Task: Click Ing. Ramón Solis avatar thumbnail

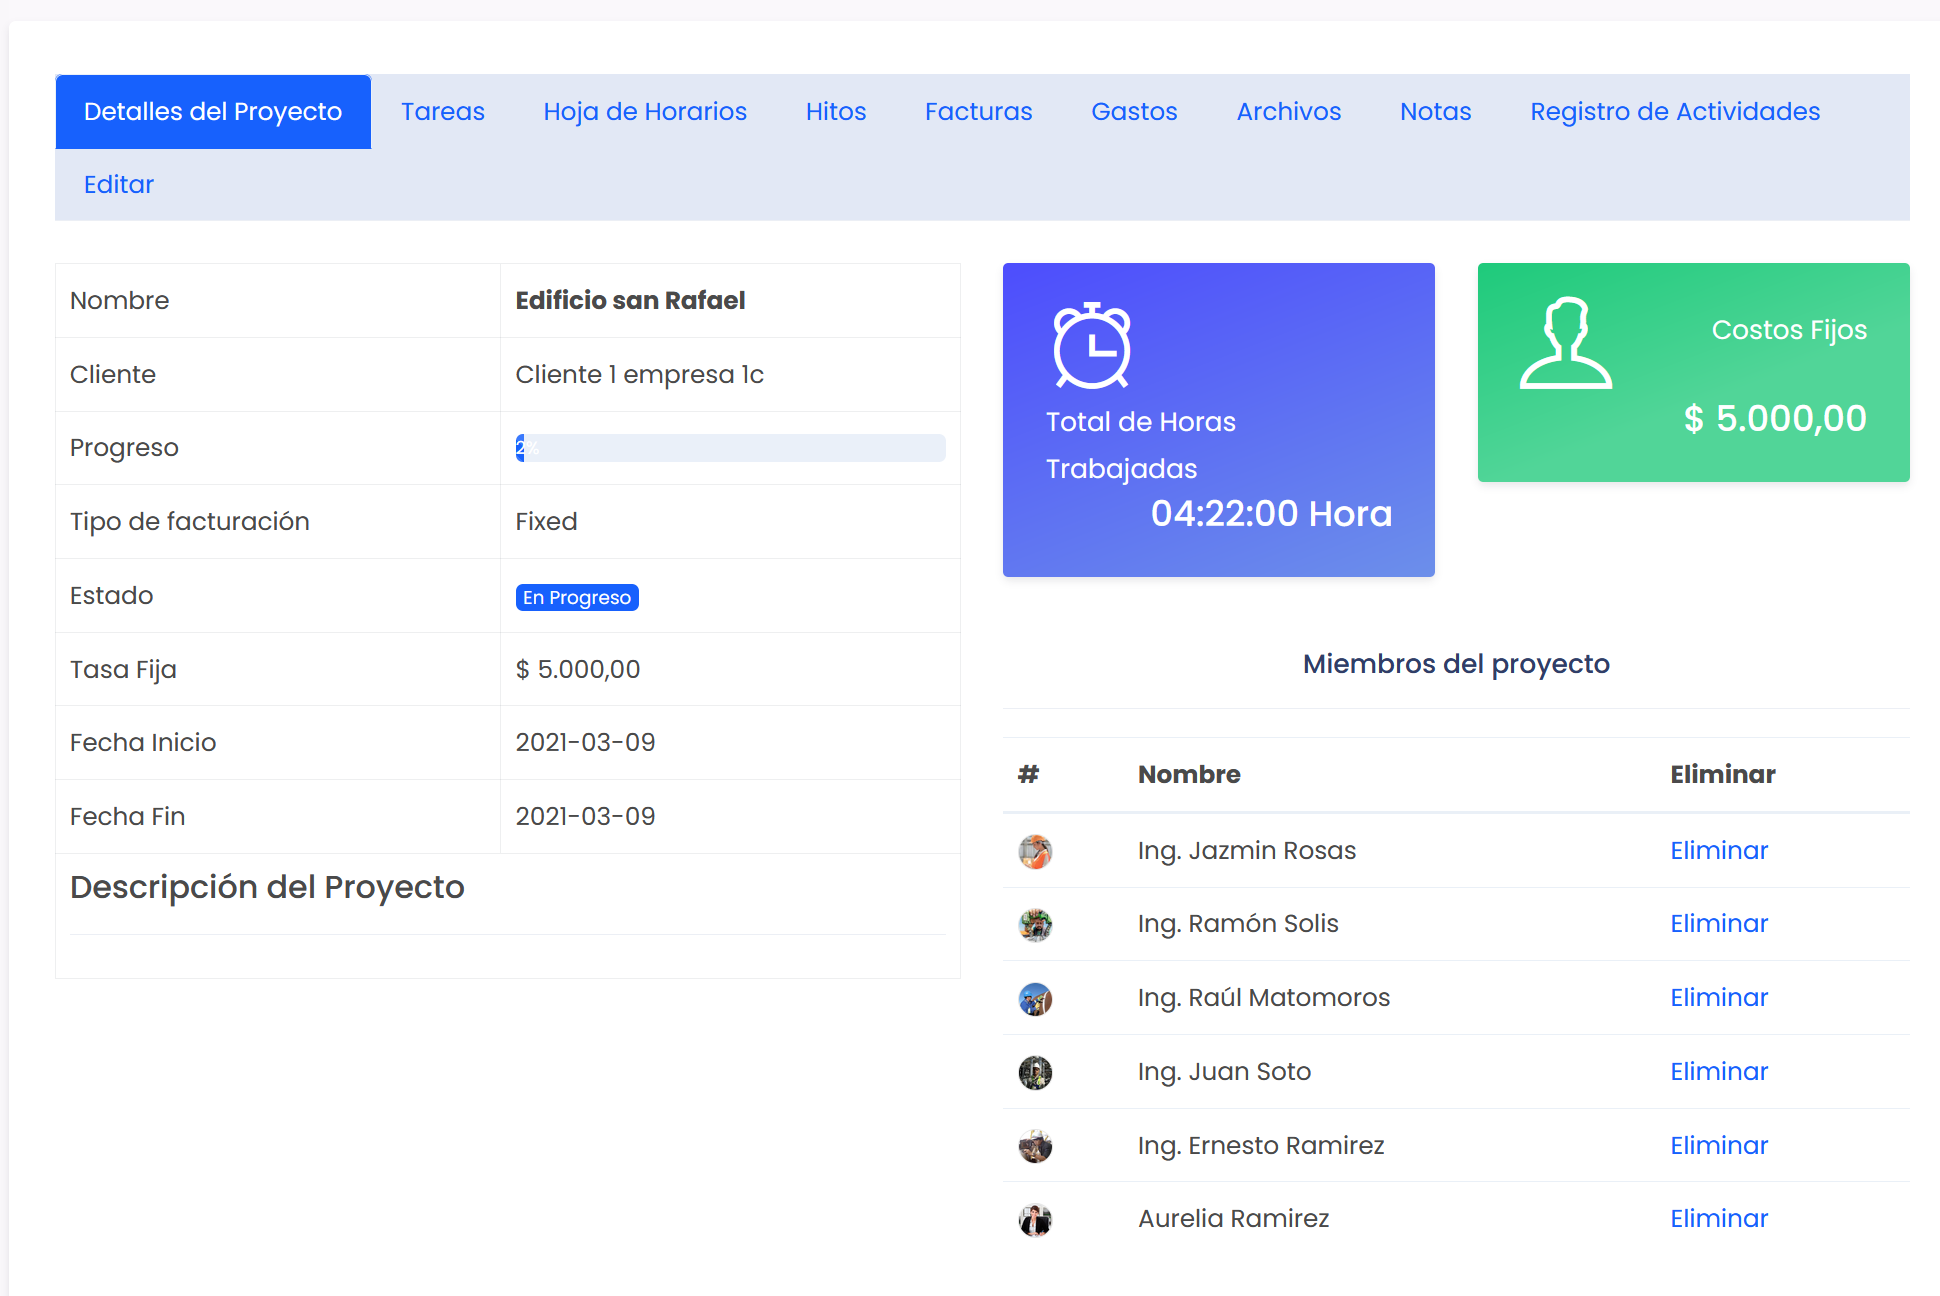Action: tap(1035, 925)
